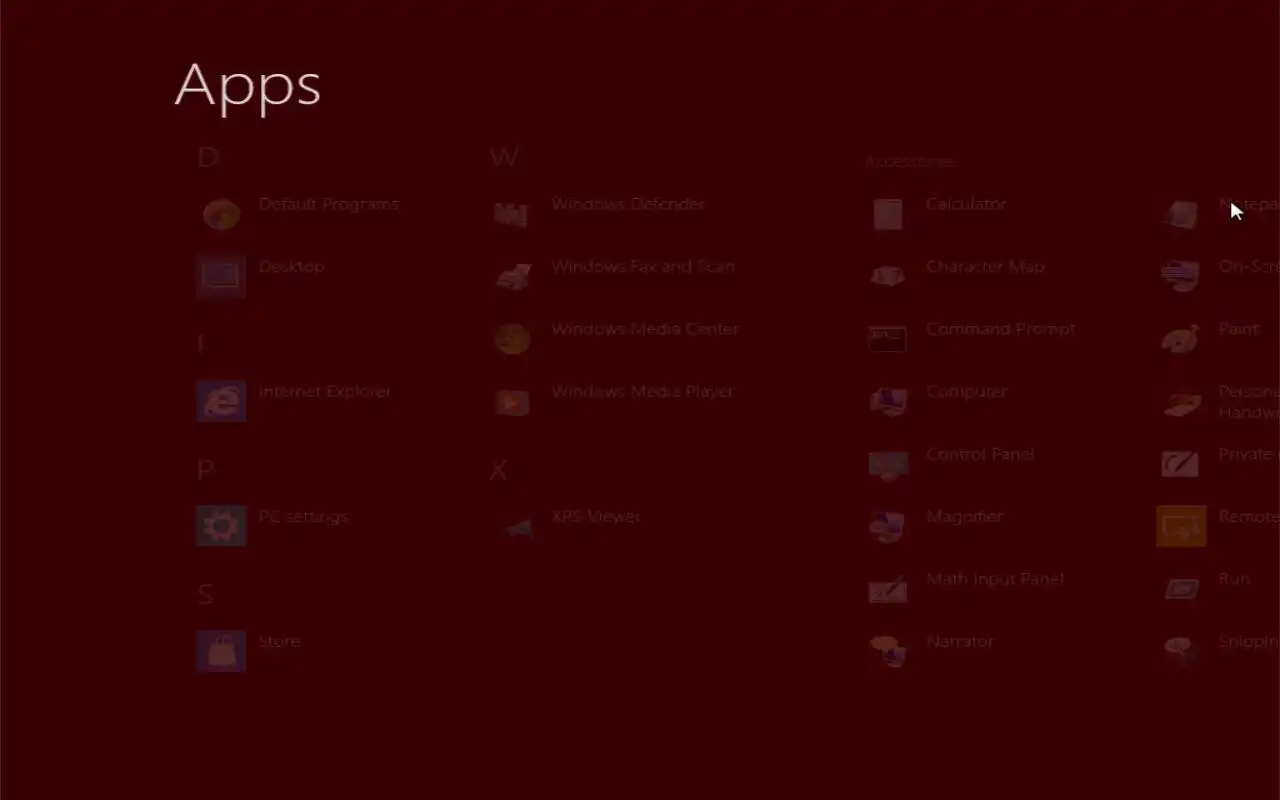The height and width of the screenshot is (800, 1280).
Task: Launch the Private Character Editor icon
Action: (x=1181, y=464)
